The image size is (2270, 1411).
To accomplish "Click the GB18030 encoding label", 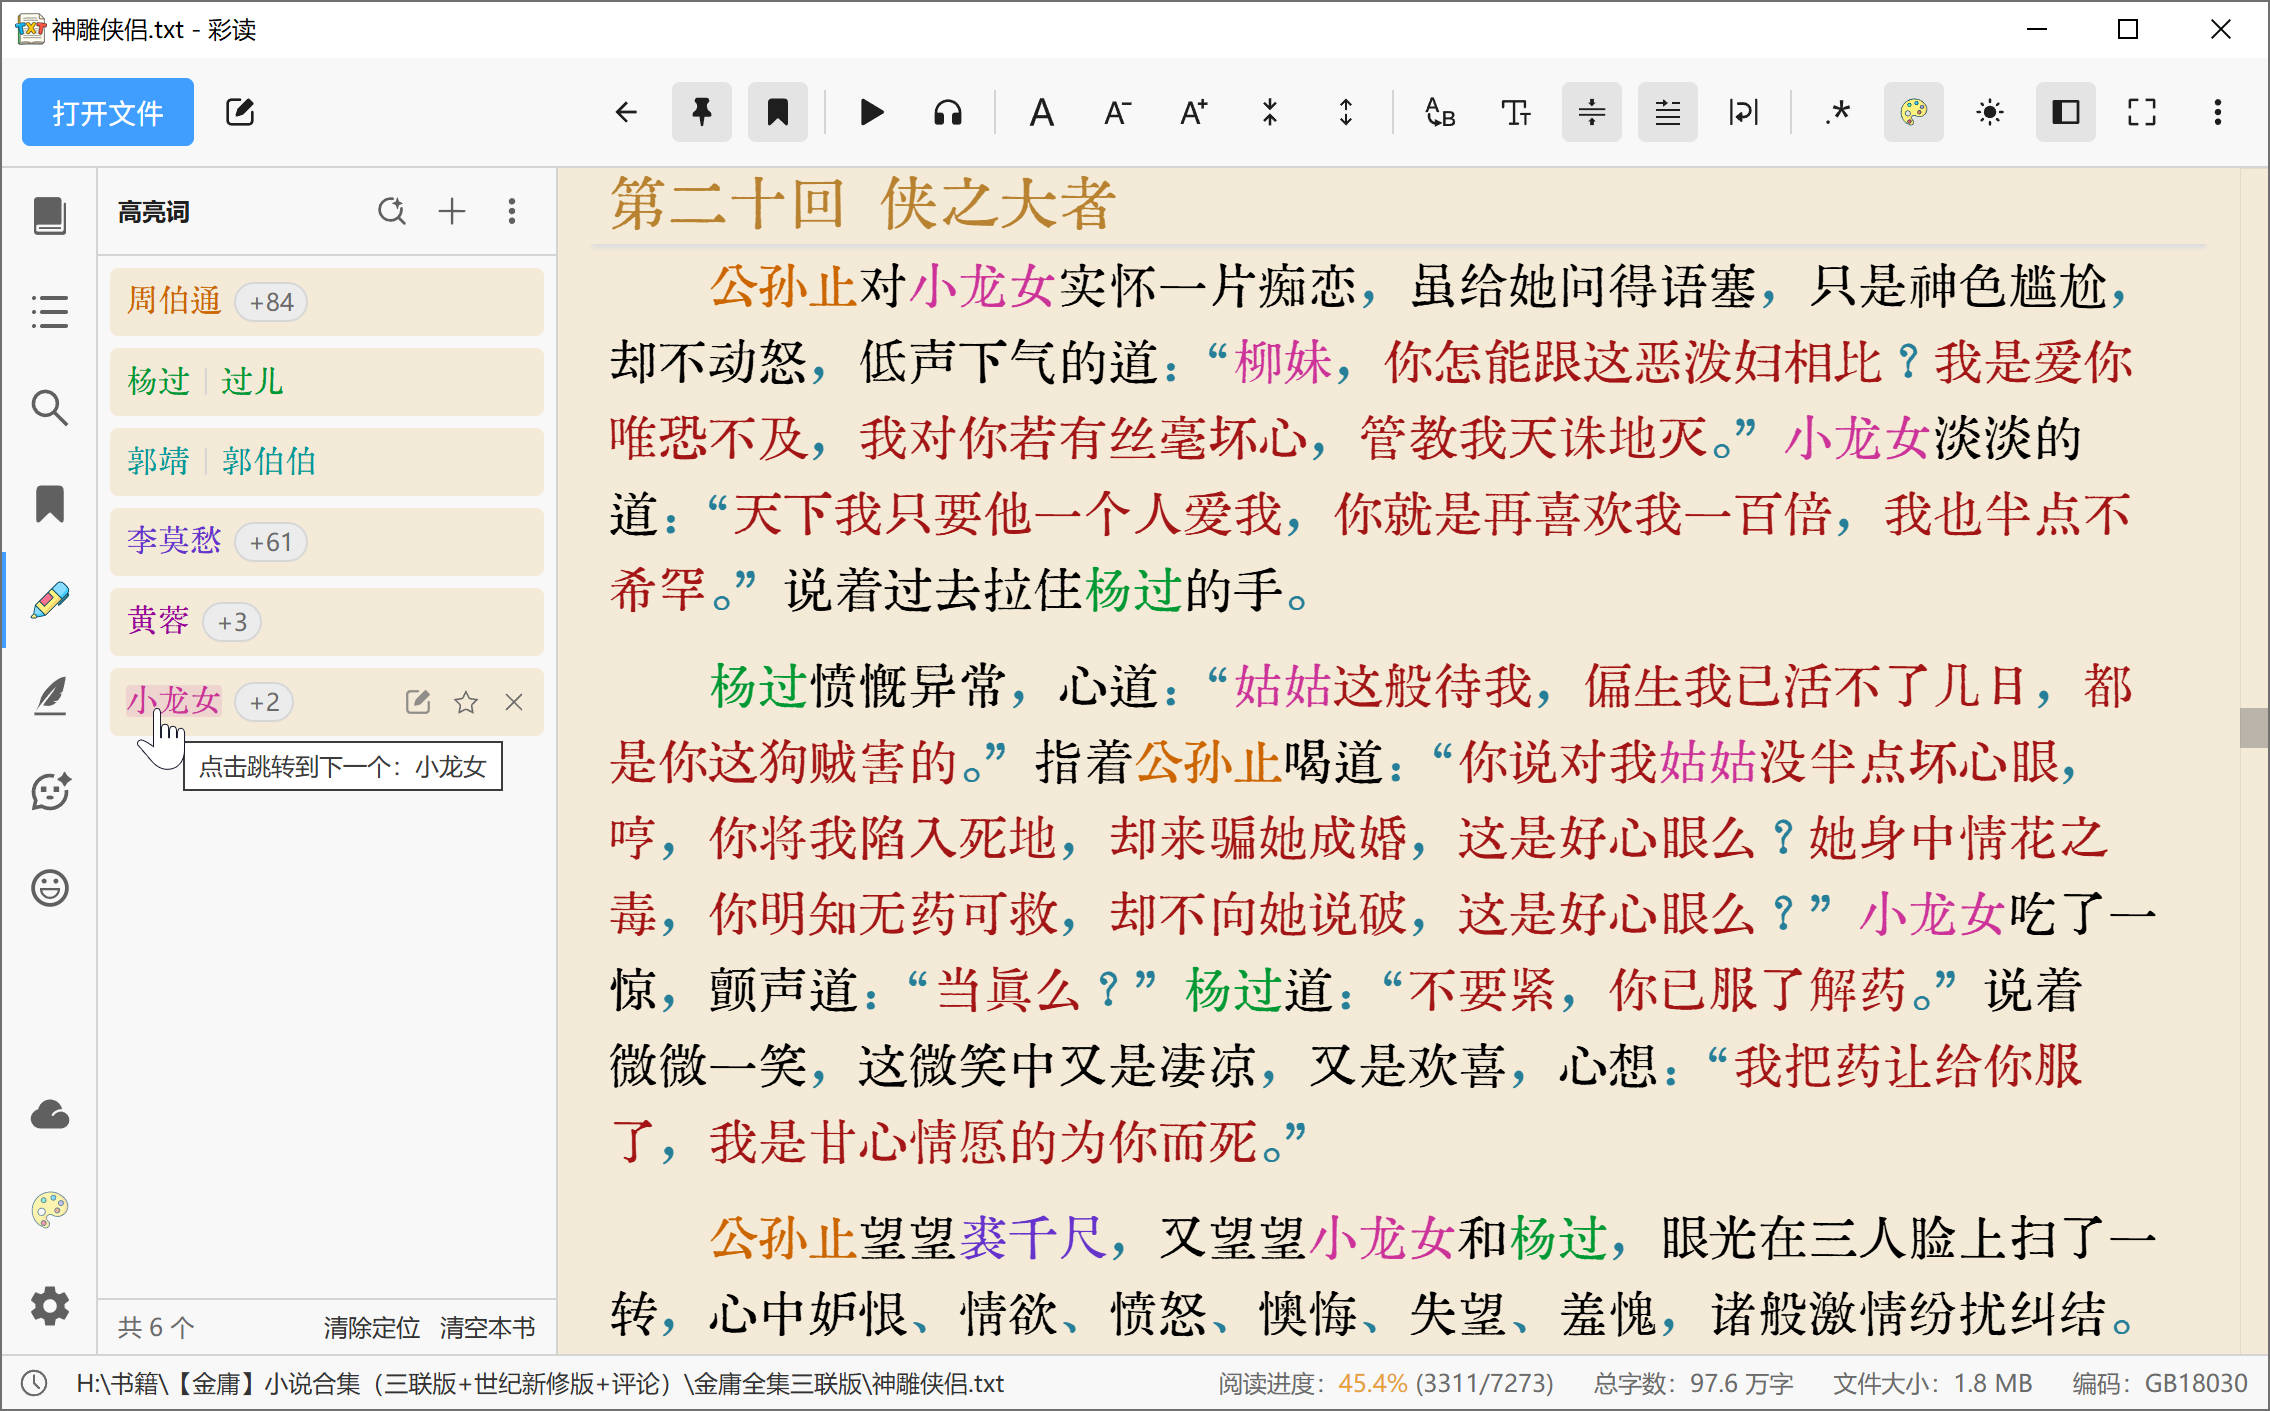I will [x=2196, y=1383].
